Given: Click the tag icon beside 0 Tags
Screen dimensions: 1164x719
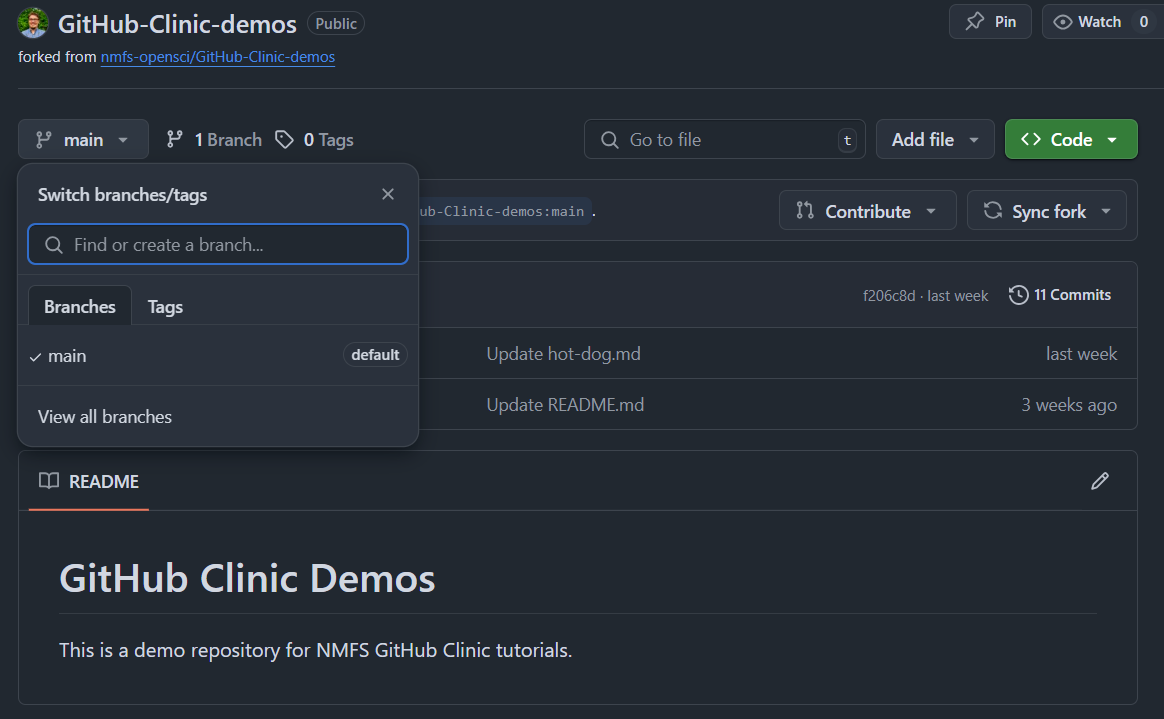Looking at the screenshot, I should [x=284, y=139].
